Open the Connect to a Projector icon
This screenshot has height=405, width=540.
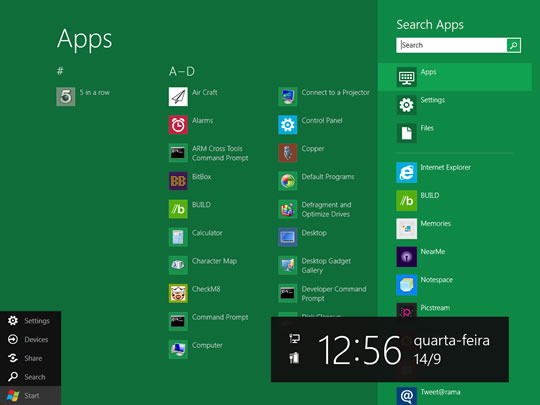288,96
